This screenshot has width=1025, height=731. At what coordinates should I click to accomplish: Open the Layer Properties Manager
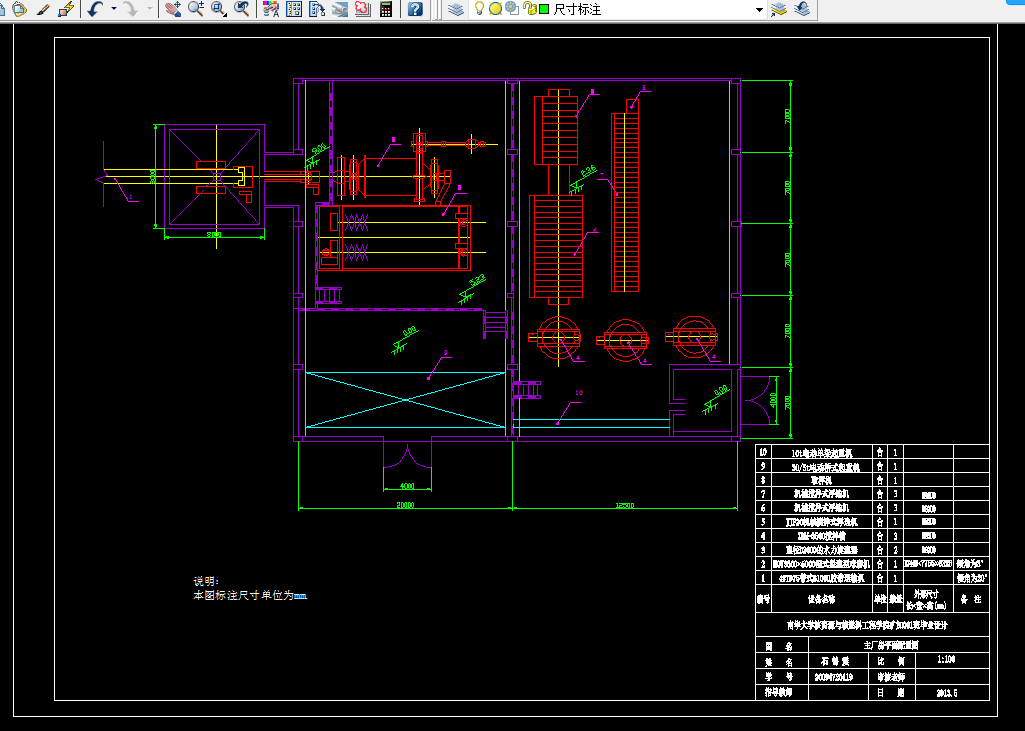456,9
